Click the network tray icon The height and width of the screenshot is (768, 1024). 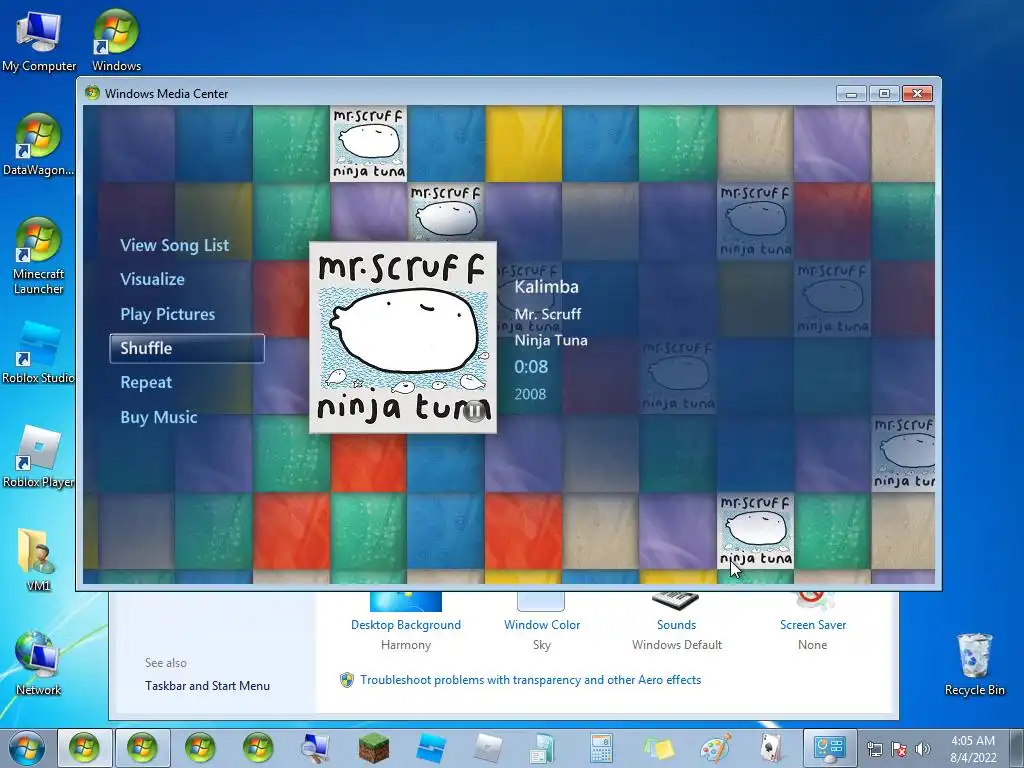[874, 749]
